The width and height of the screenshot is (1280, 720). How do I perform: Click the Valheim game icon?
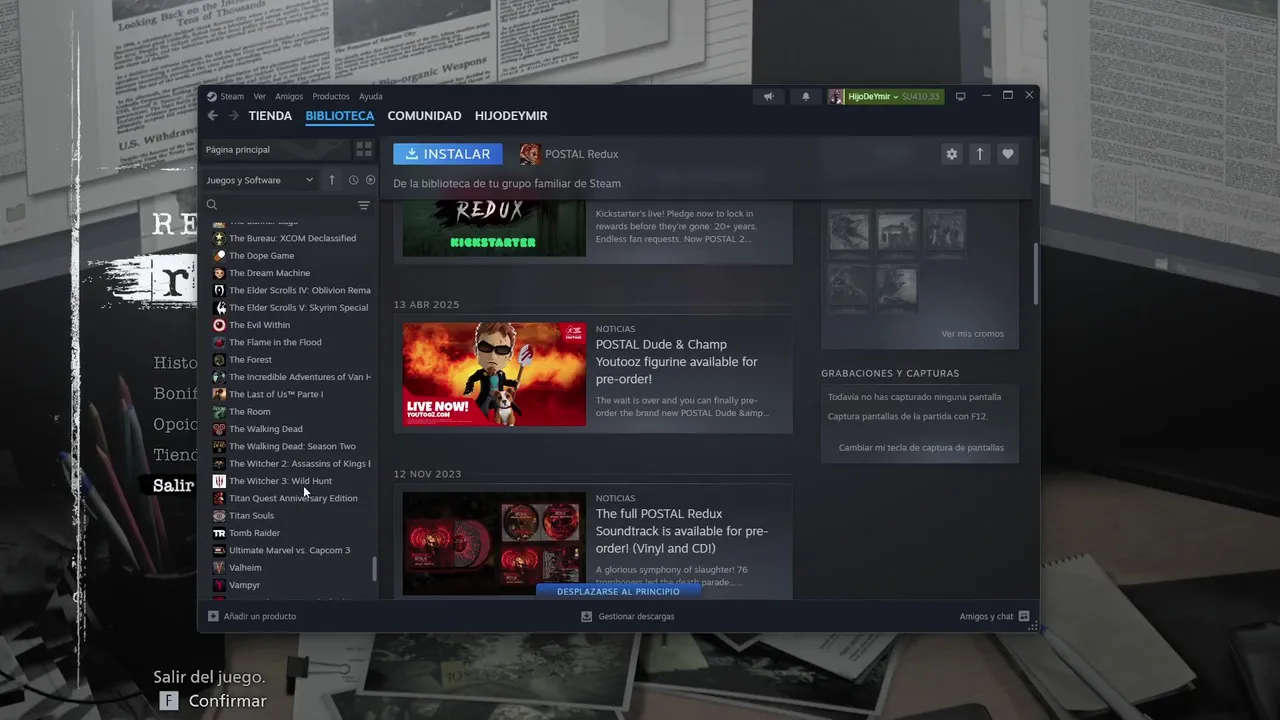[219, 568]
